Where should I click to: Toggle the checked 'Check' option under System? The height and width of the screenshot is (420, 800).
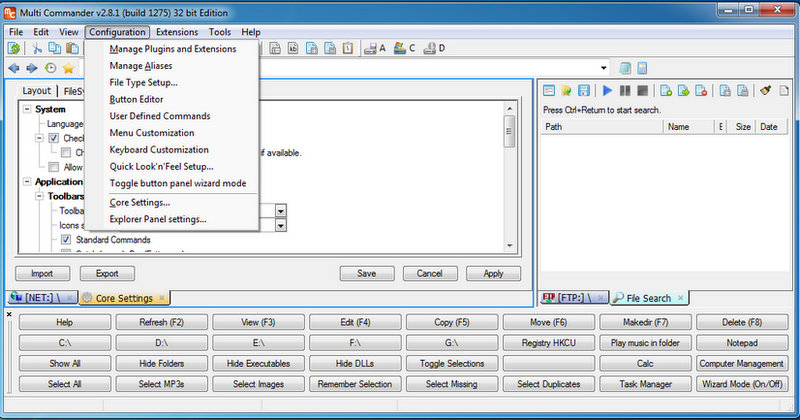point(54,138)
